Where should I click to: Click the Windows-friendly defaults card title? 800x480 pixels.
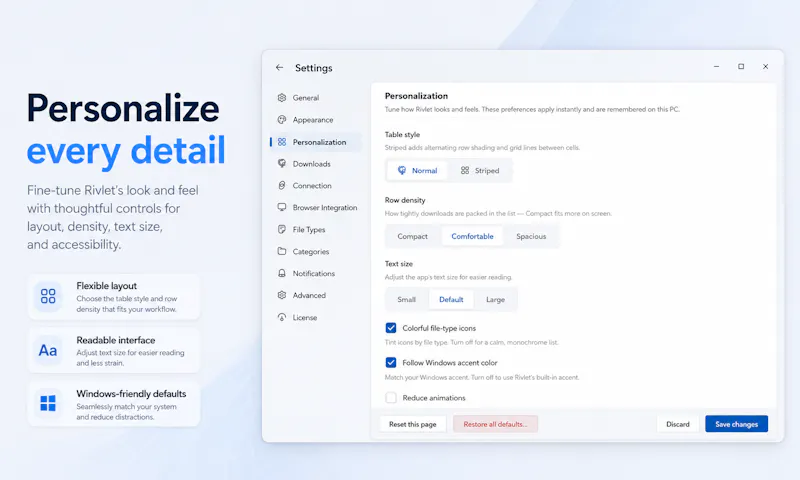pos(131,394)
